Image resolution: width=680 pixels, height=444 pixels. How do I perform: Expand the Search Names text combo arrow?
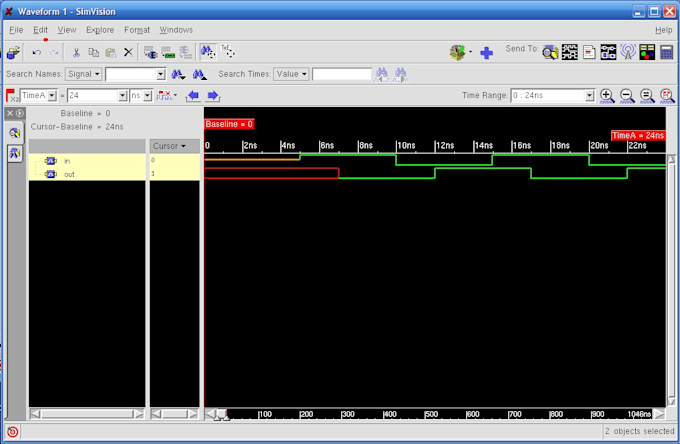(x=161, y=74)
